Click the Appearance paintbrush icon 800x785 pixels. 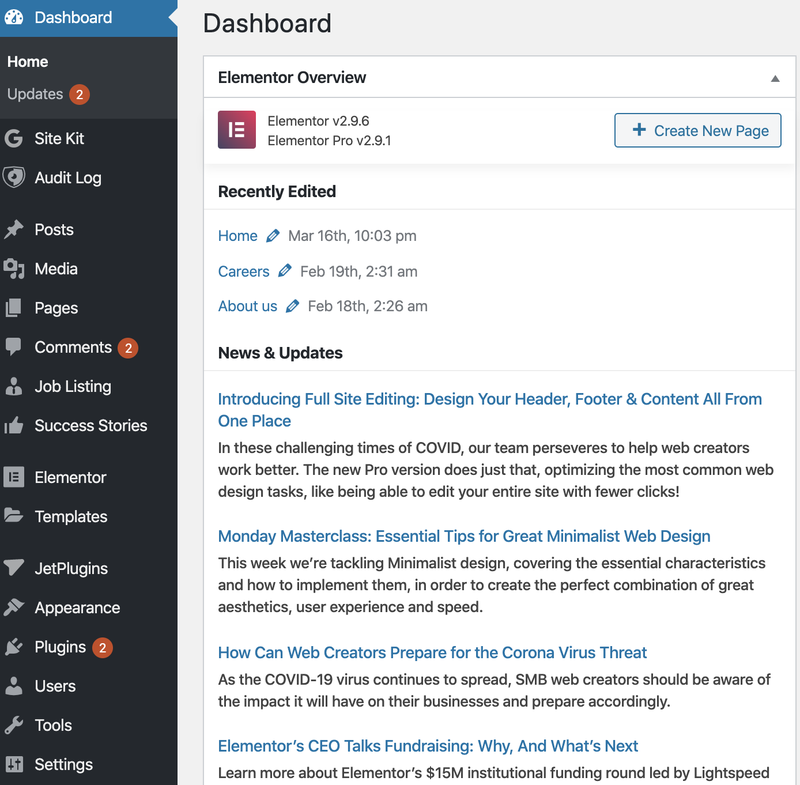click(x=14, y=607)
